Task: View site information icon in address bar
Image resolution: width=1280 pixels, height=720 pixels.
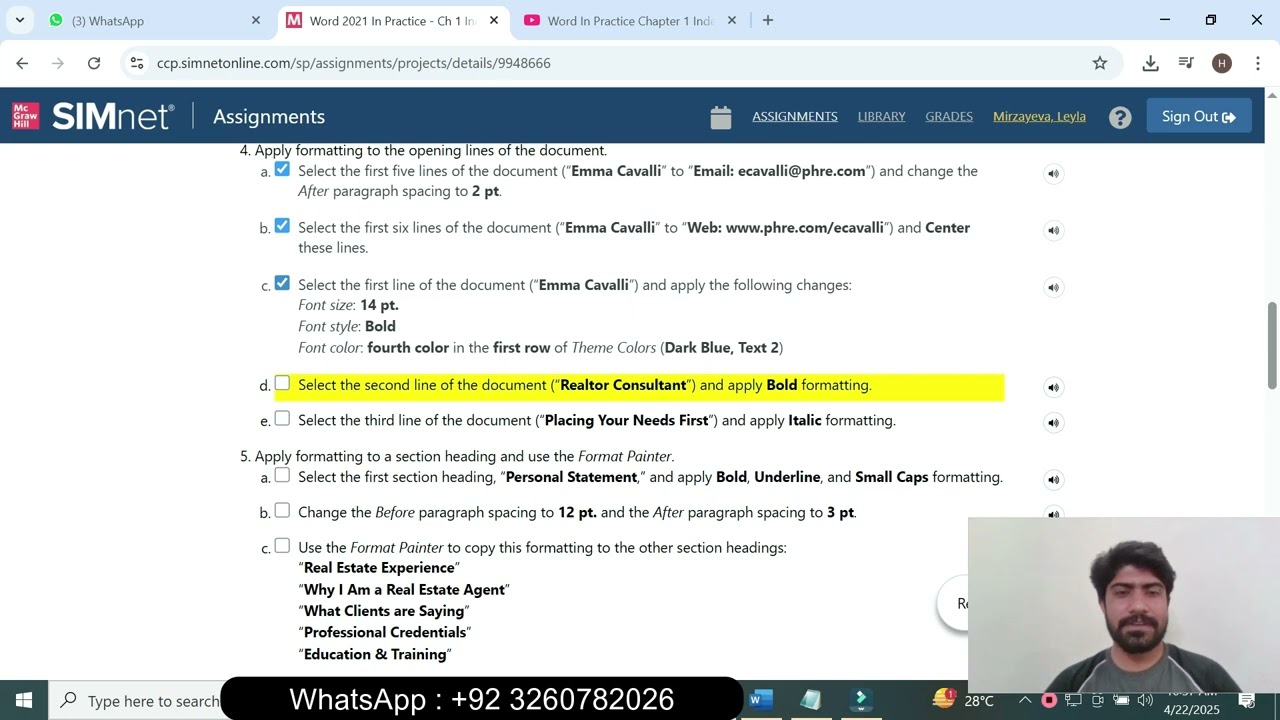Action: click(x=137, y=63)
